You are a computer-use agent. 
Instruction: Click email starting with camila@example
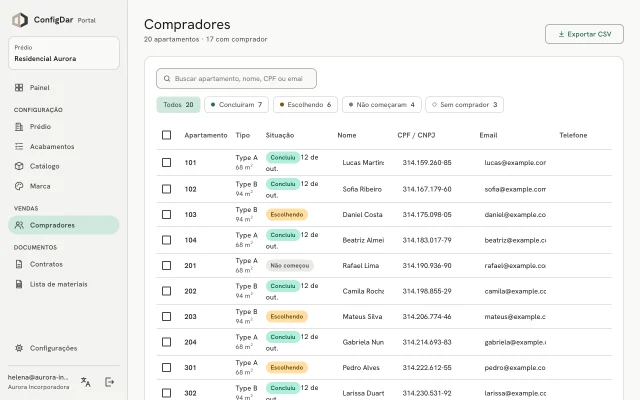(515, 291)
